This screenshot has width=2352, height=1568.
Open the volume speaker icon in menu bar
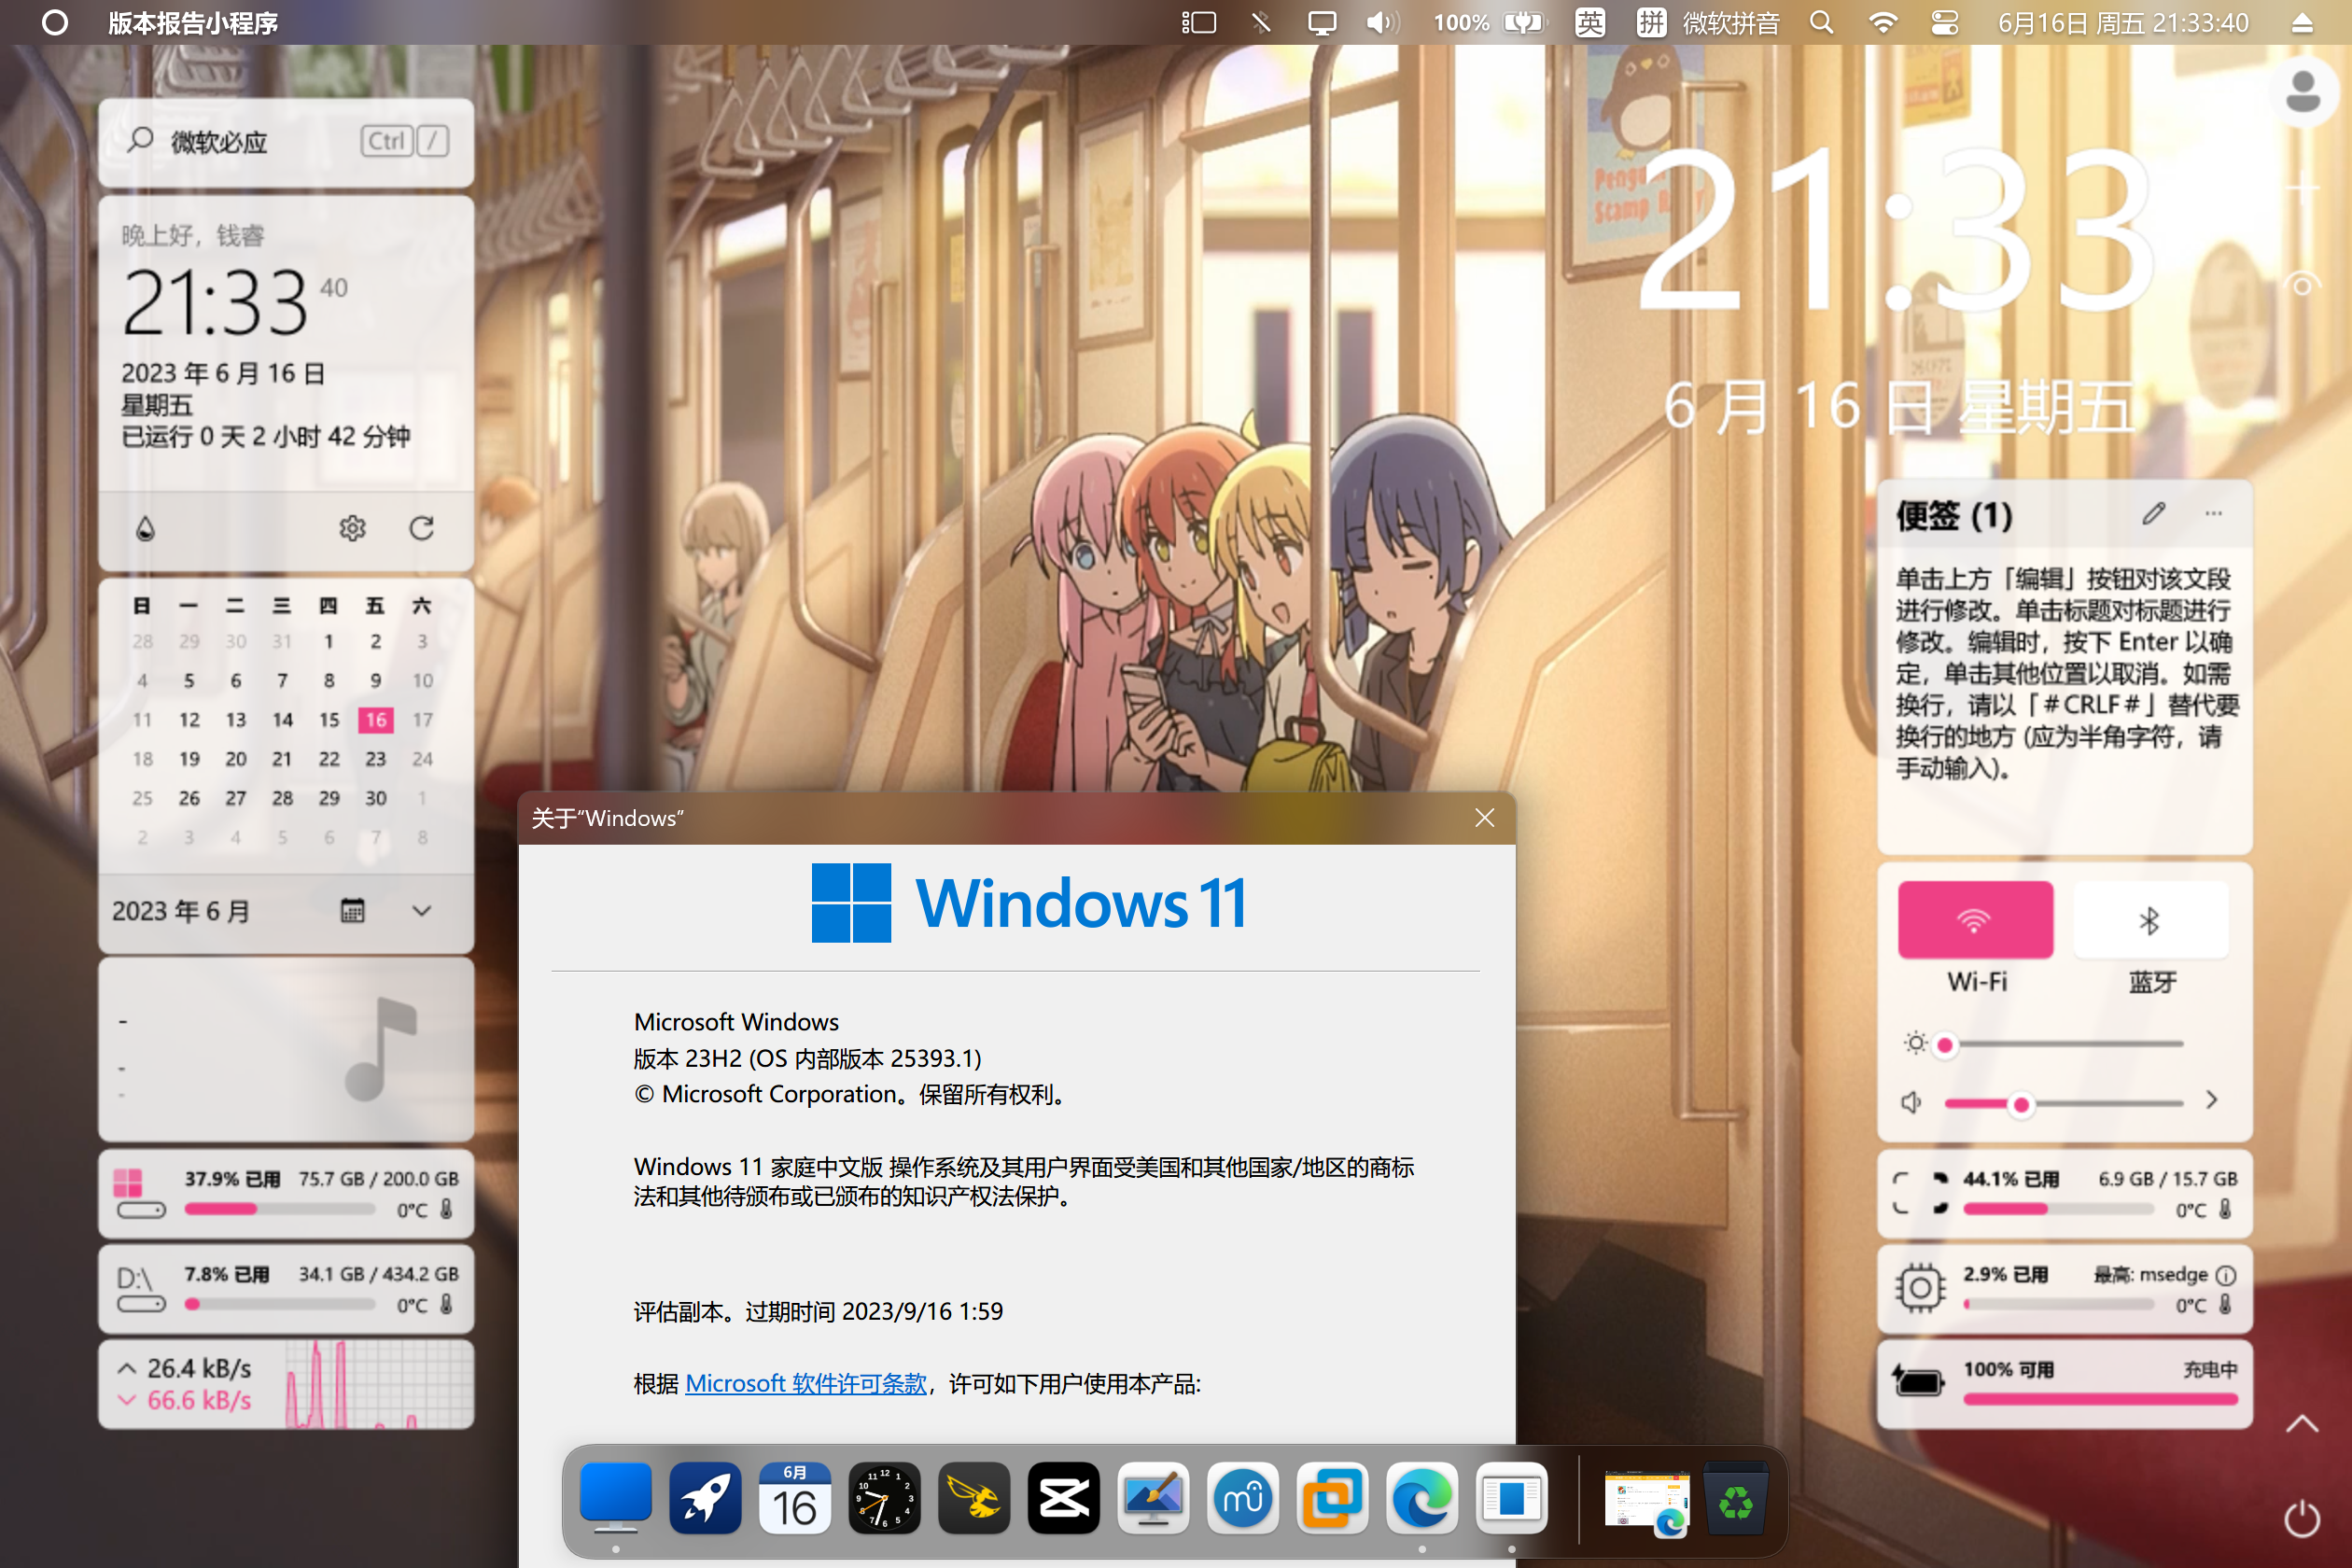[1382, 22]
